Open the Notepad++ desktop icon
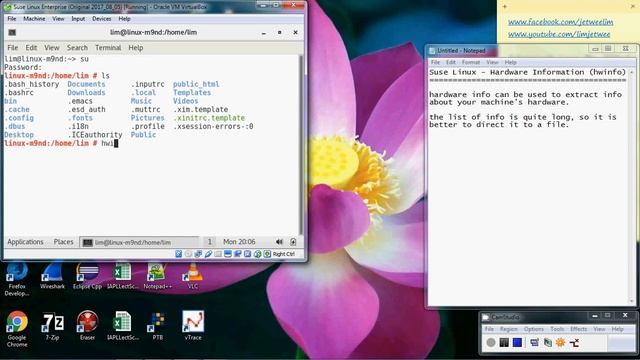This screenshot has height=360, width=640. pyautogui.click(x=157, y=277)
